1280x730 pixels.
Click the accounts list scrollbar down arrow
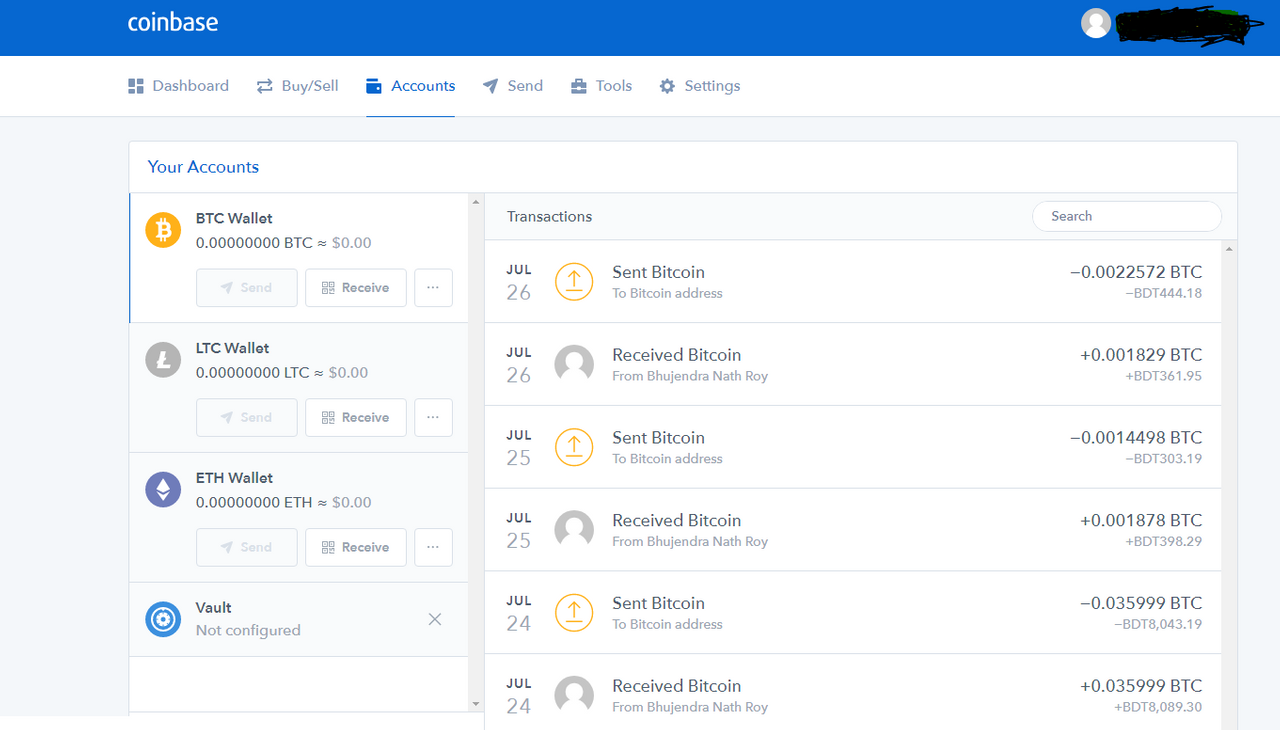pyautogui.click(x=475, y=704)
